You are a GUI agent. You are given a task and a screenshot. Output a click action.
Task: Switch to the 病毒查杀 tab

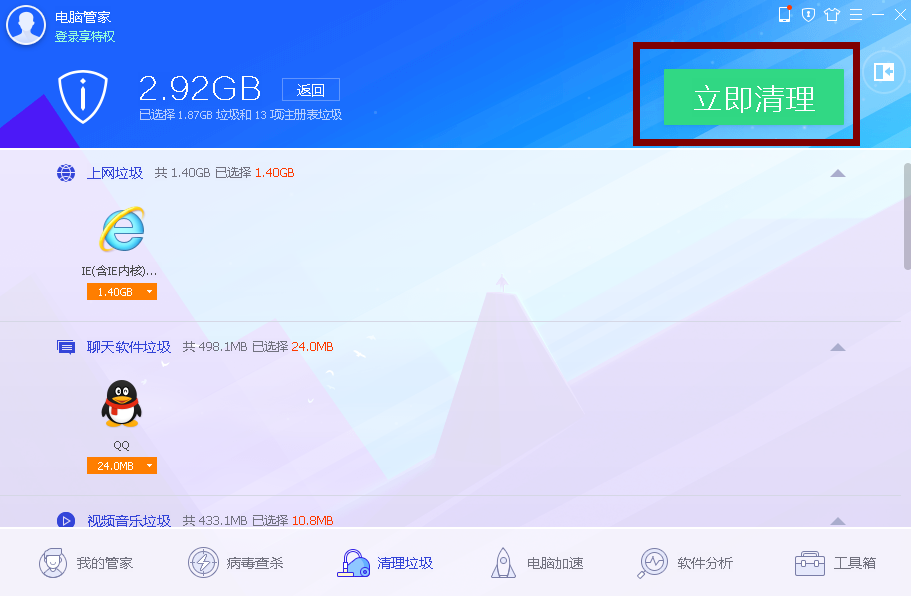pos(235,563)
